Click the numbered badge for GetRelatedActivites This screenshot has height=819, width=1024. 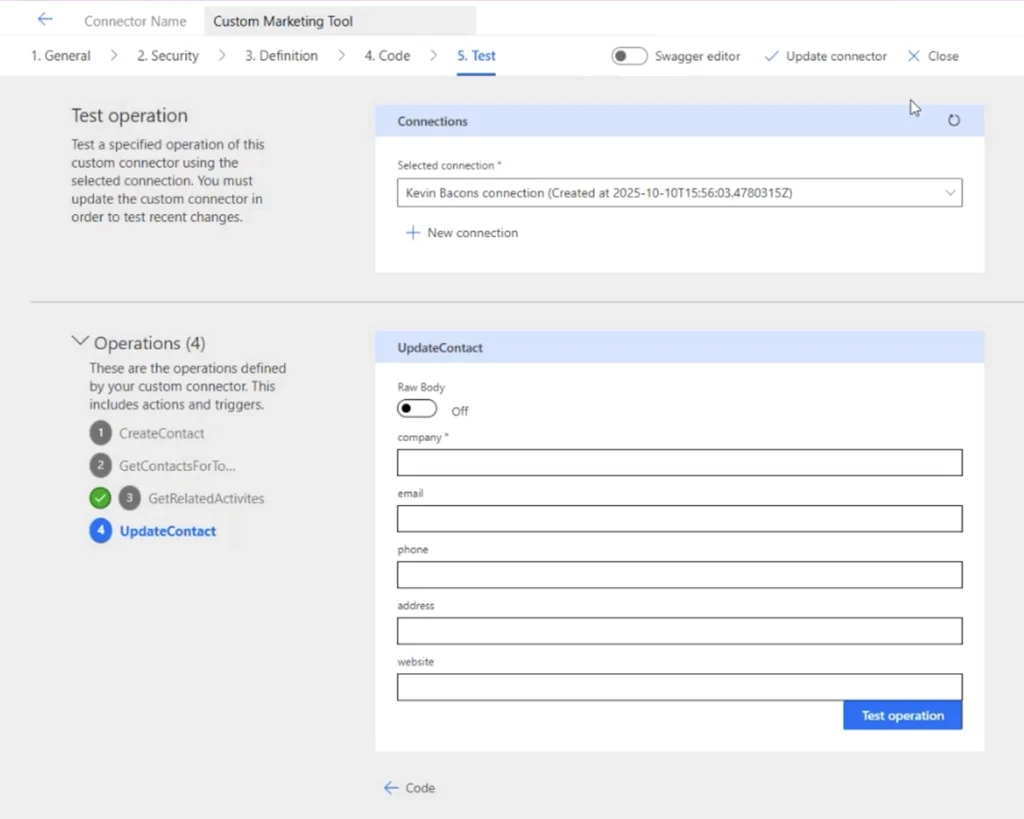(x=129, y=498)
